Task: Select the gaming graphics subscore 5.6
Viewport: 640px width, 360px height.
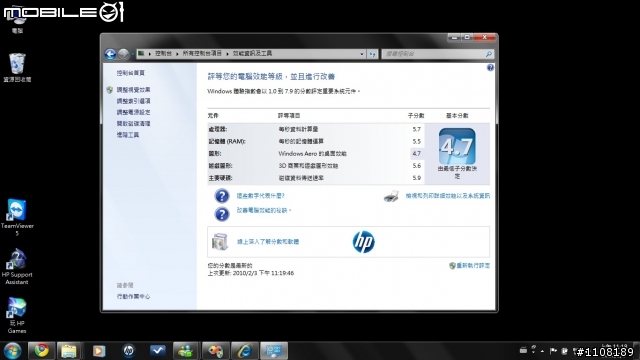Action: point(416,166)
